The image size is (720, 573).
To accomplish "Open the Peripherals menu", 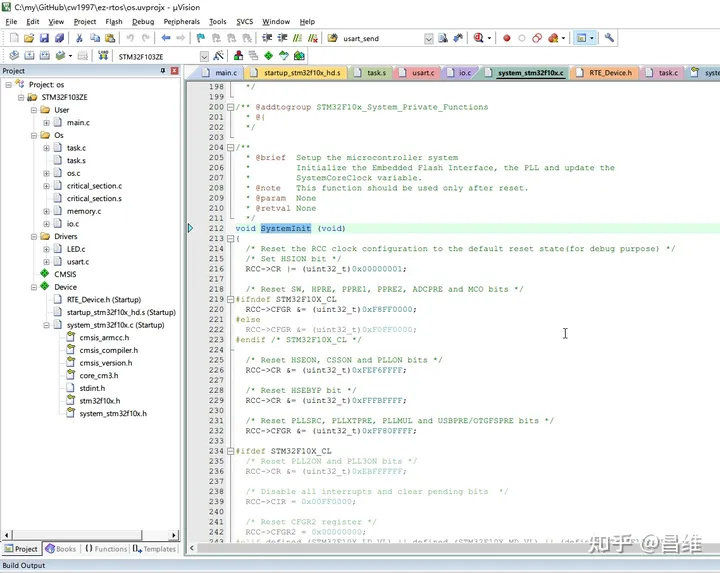I will click(x=182, y=22).
